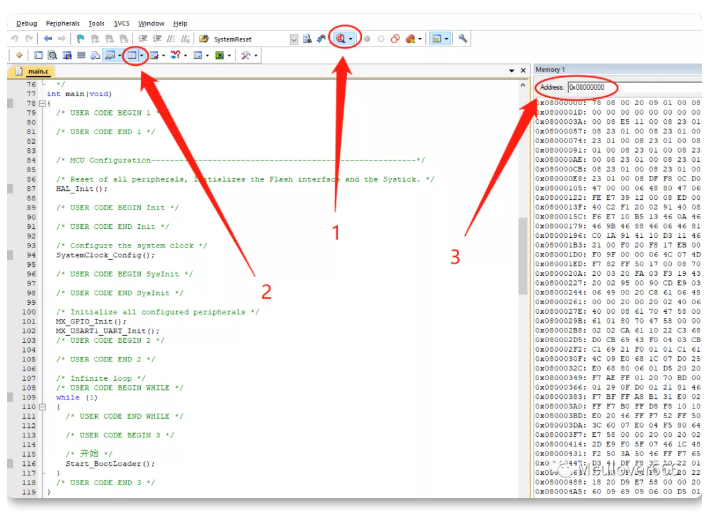Click the incremental find binoculars icon
Image resolution: width=718 pixels, height=517 pixels.
pos(321,39)
